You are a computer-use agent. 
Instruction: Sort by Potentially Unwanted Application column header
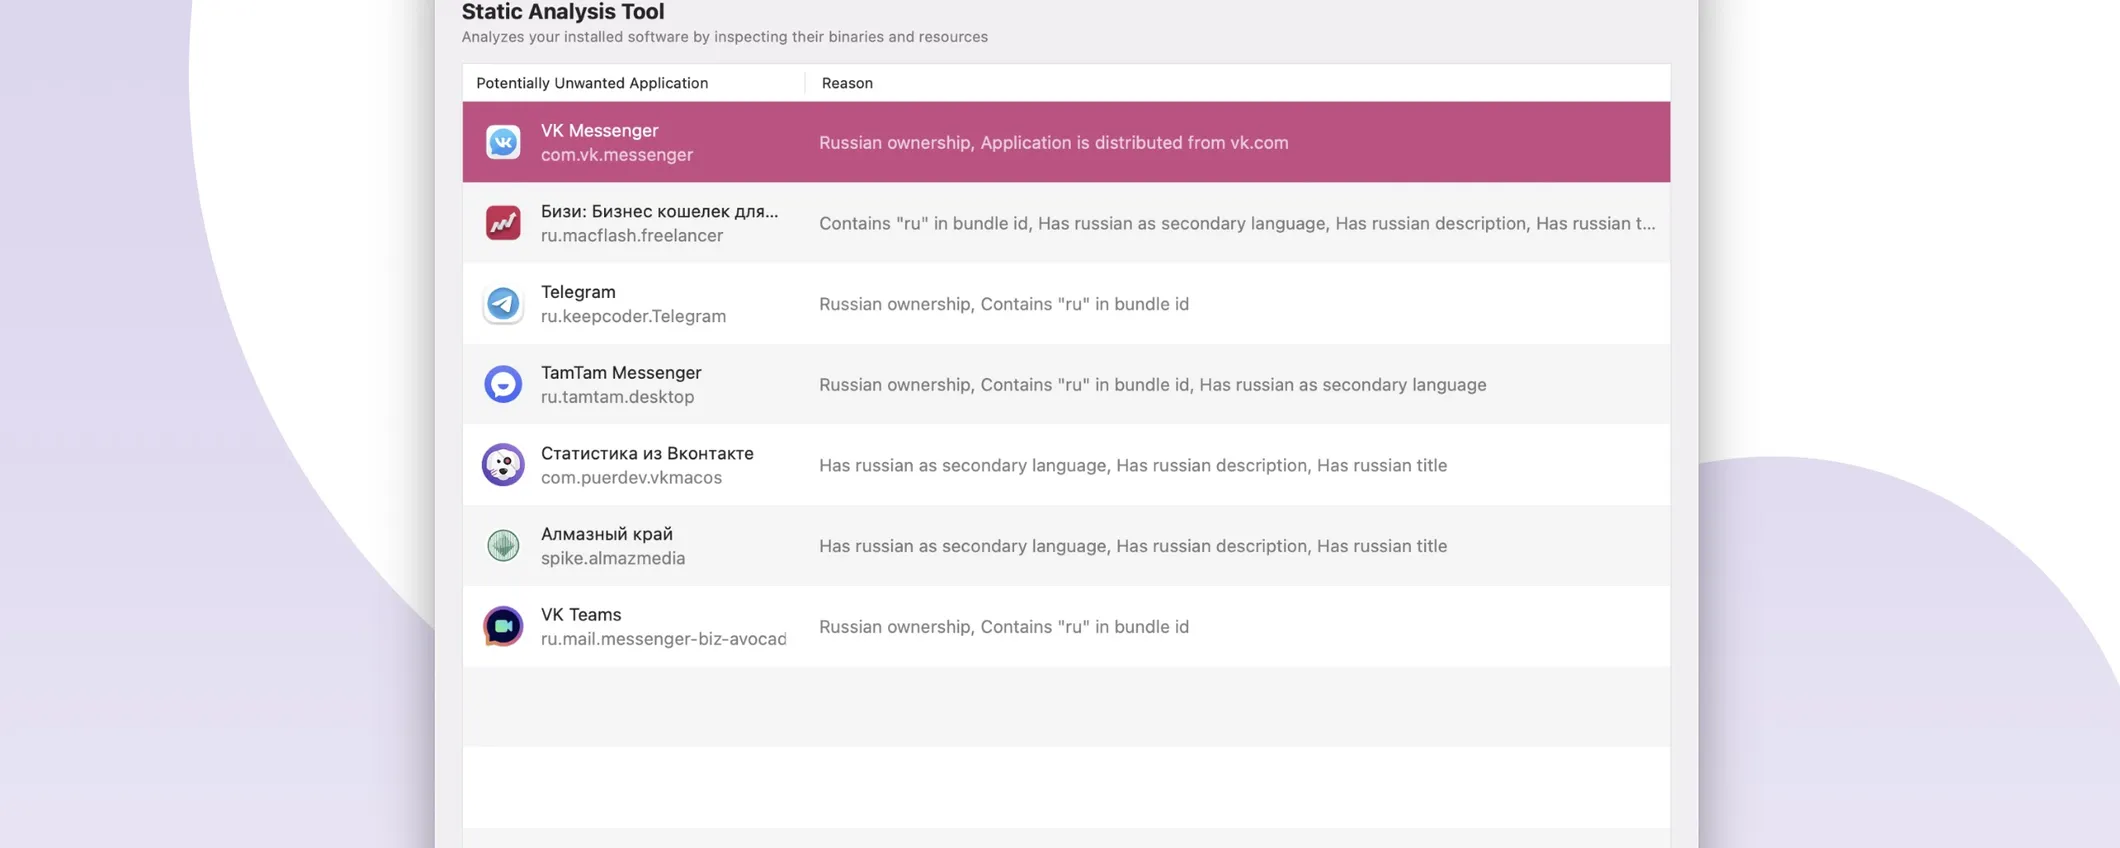click(592, 83)
